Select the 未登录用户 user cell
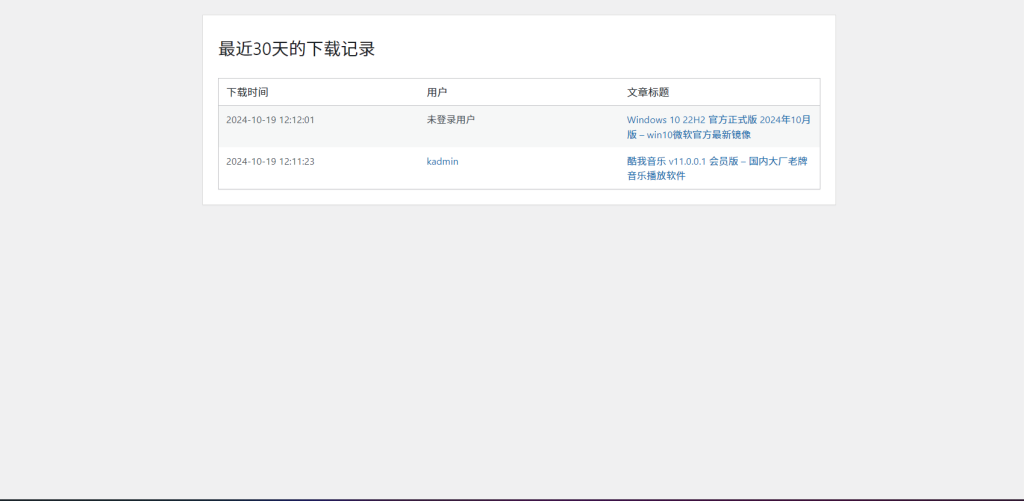1024x501 pixels. pos(451,120)
